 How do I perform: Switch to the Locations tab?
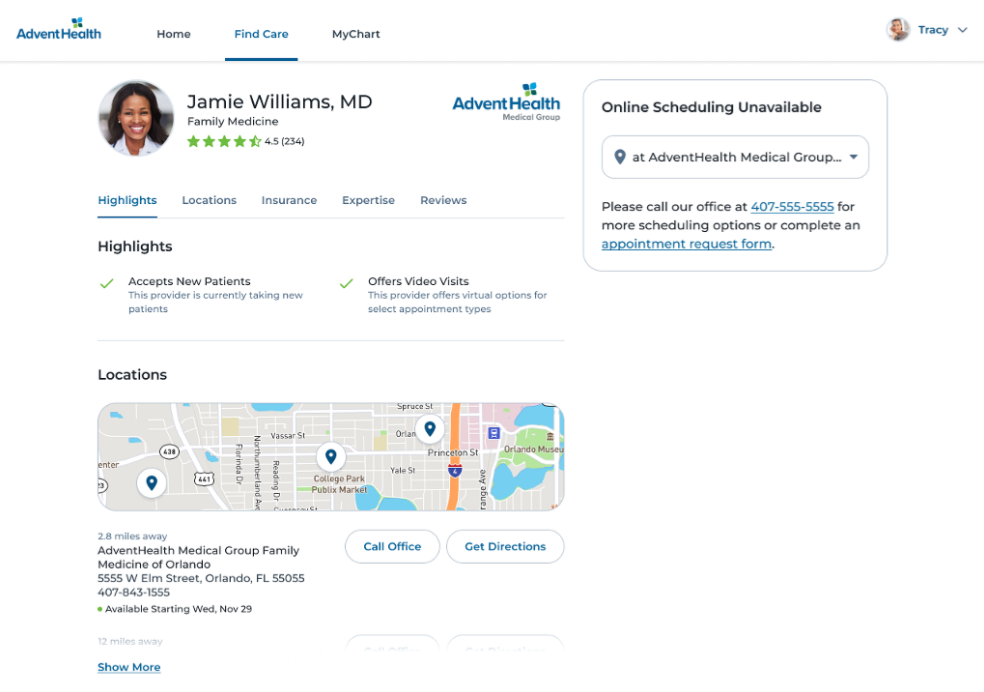pos(209,200)
